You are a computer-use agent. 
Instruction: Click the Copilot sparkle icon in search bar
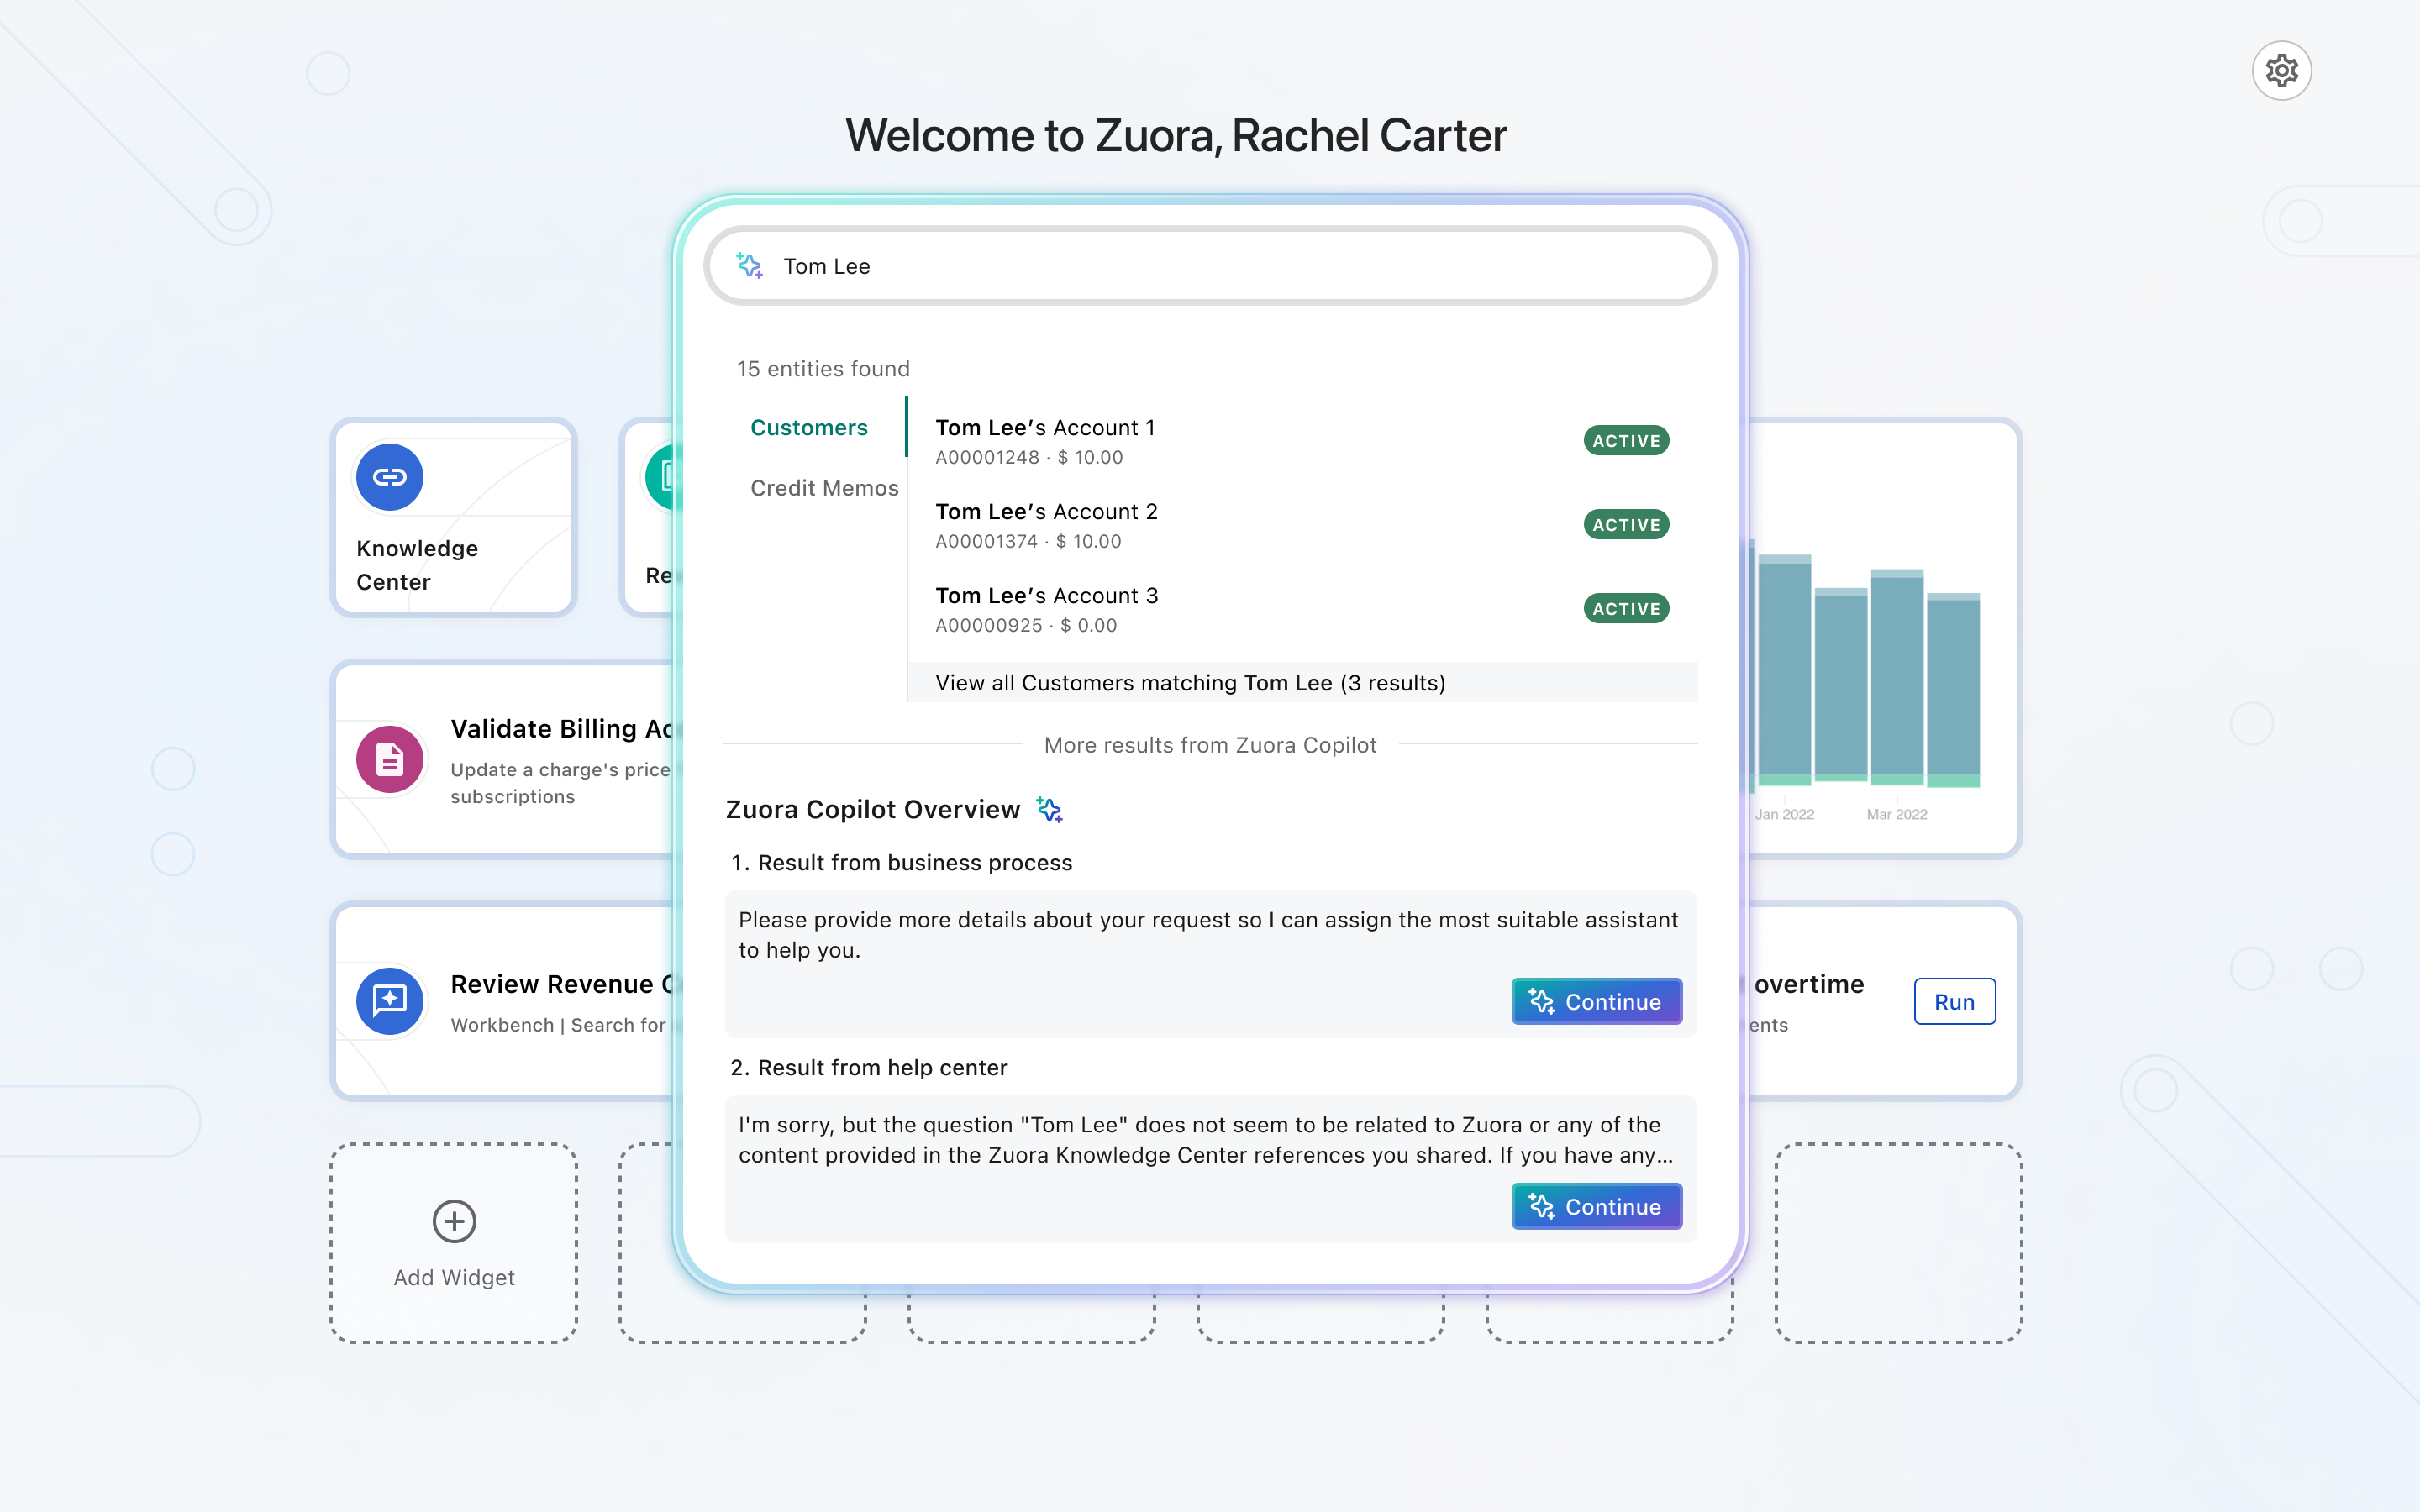[x=749, y=265]
